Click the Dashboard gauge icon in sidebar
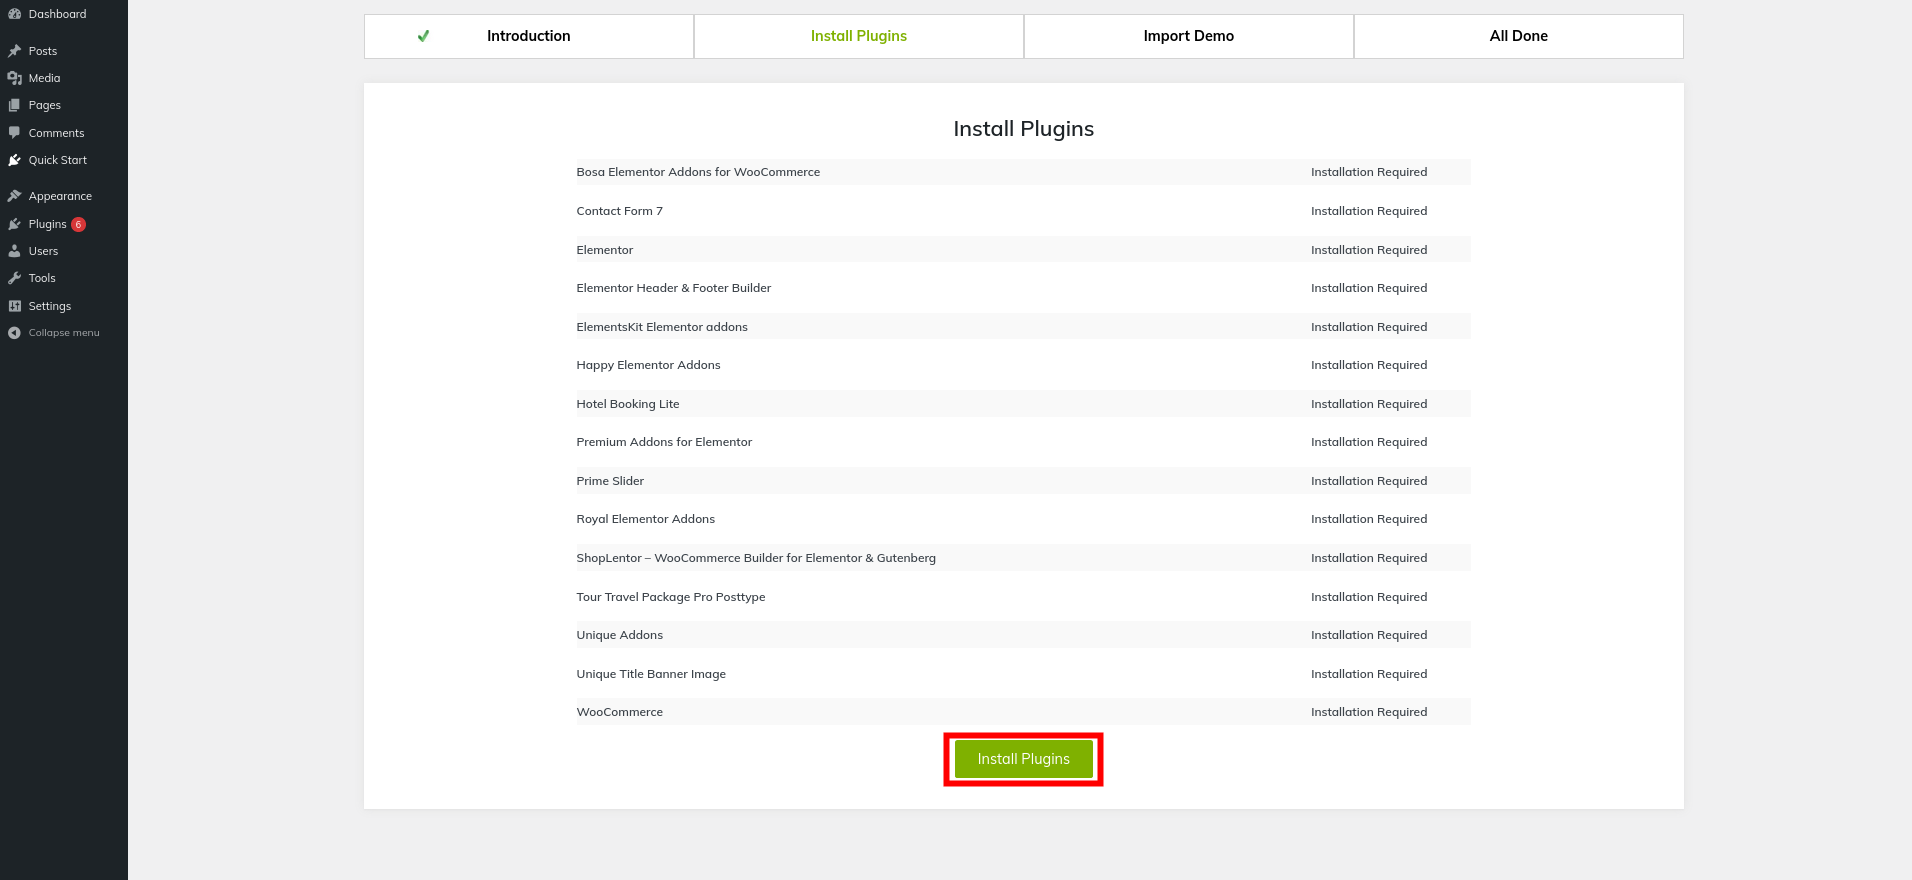The image size is (1912, 880). point(14,14)
